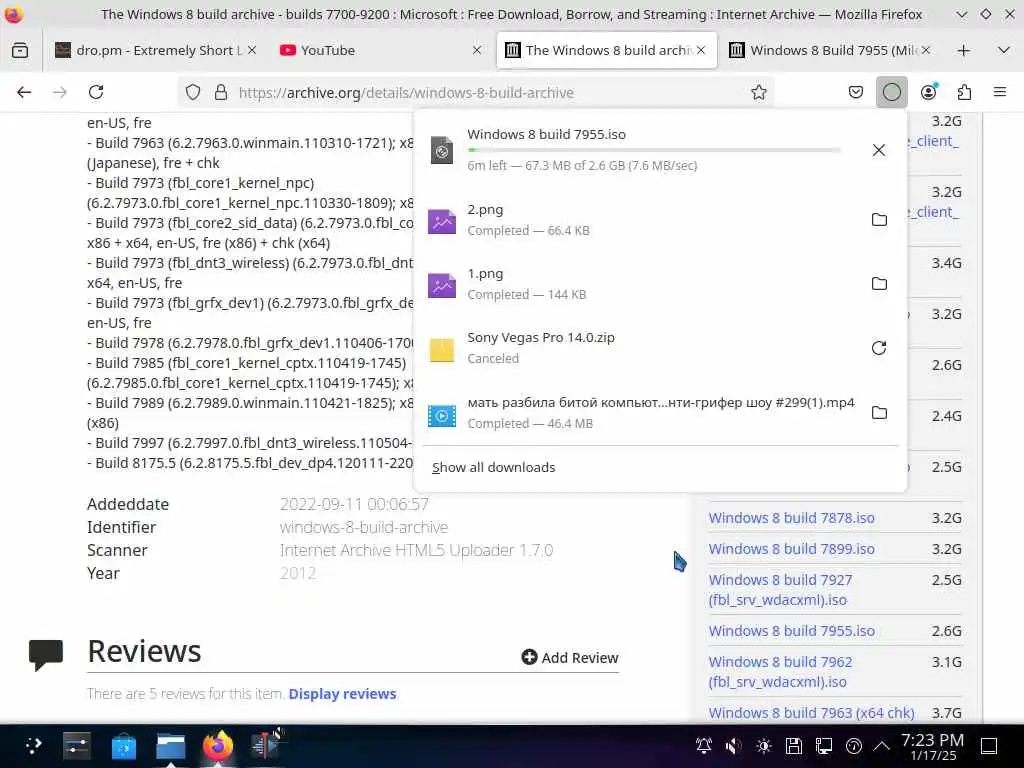The height and width of the screenshot is (768, 1024).
Task: Switch to Windows 8 Build 7955 tab
Action: [x=831, y=50]
